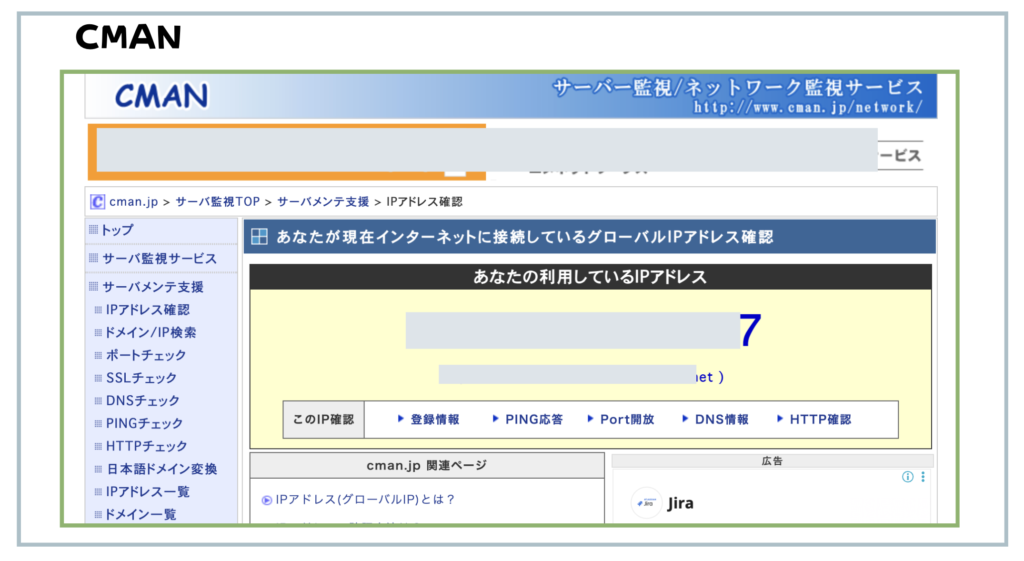The image size is (1024, 561).
Task: Click bullet icon beside IPアドレス(グローバルIP)とは？
Action: [267, 500]
